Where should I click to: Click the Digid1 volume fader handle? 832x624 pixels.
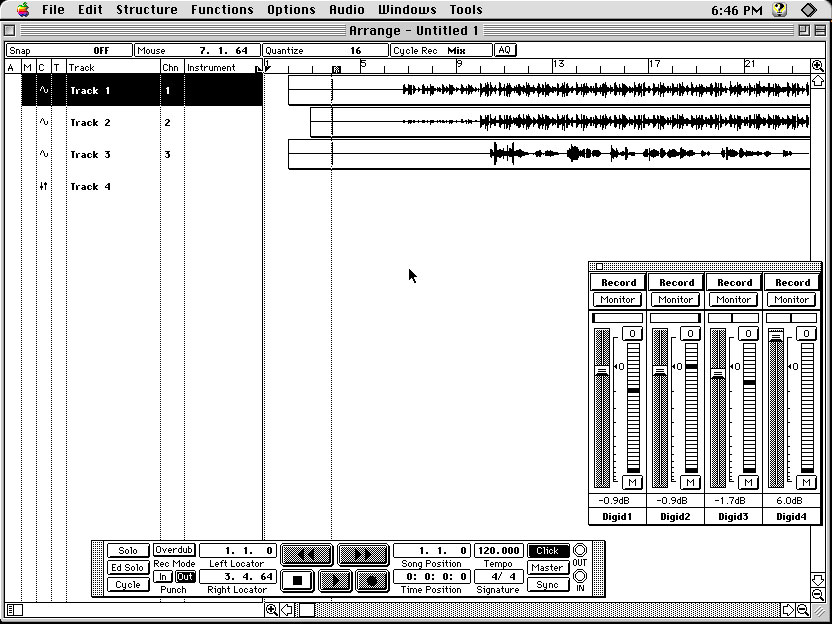point(602,371)
